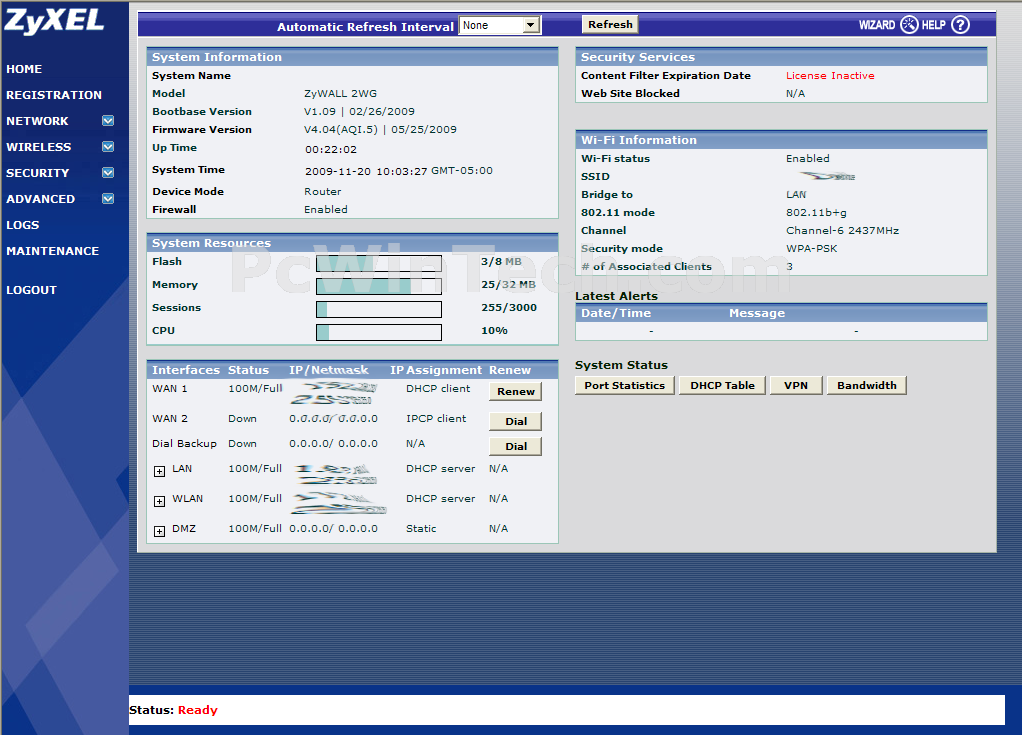The height and width of the screenshot is (735, 1022).
Task: Click the Bridge to 'LAN' value
Action: (796, 195)
